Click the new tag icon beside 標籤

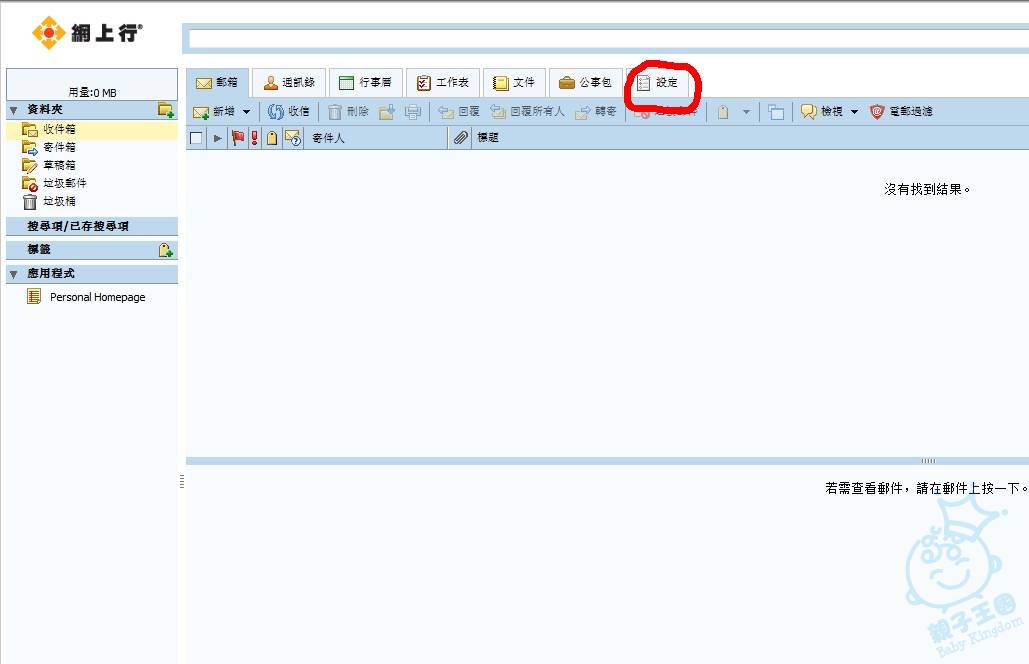pyautogui.click(x=166, y=250)
